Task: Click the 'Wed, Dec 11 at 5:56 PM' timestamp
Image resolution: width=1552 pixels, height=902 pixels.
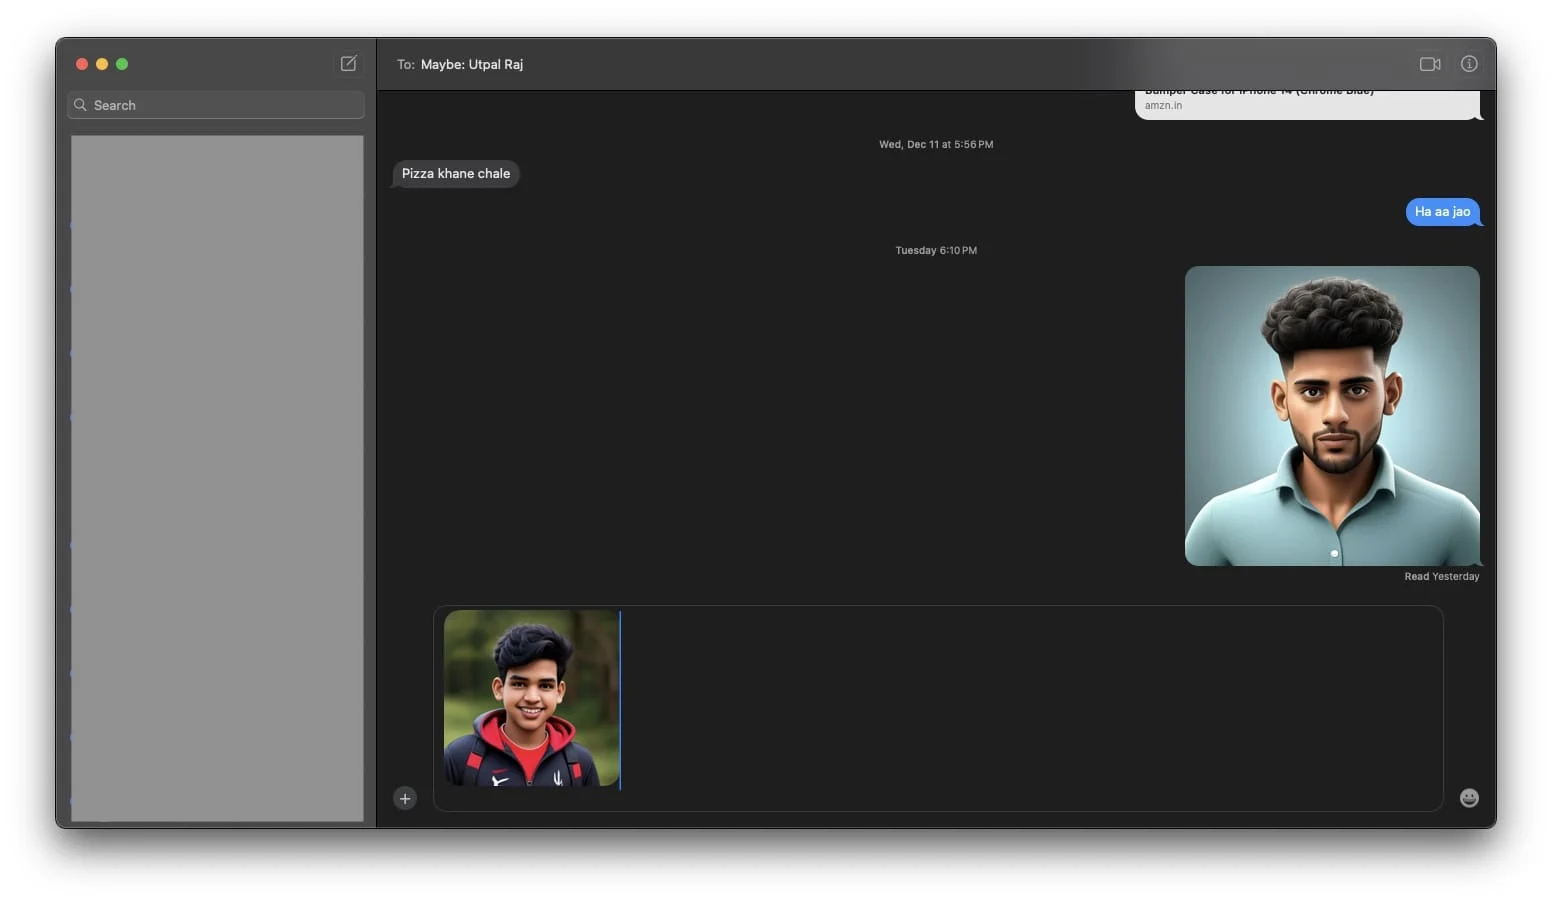Action: point(936,144)
